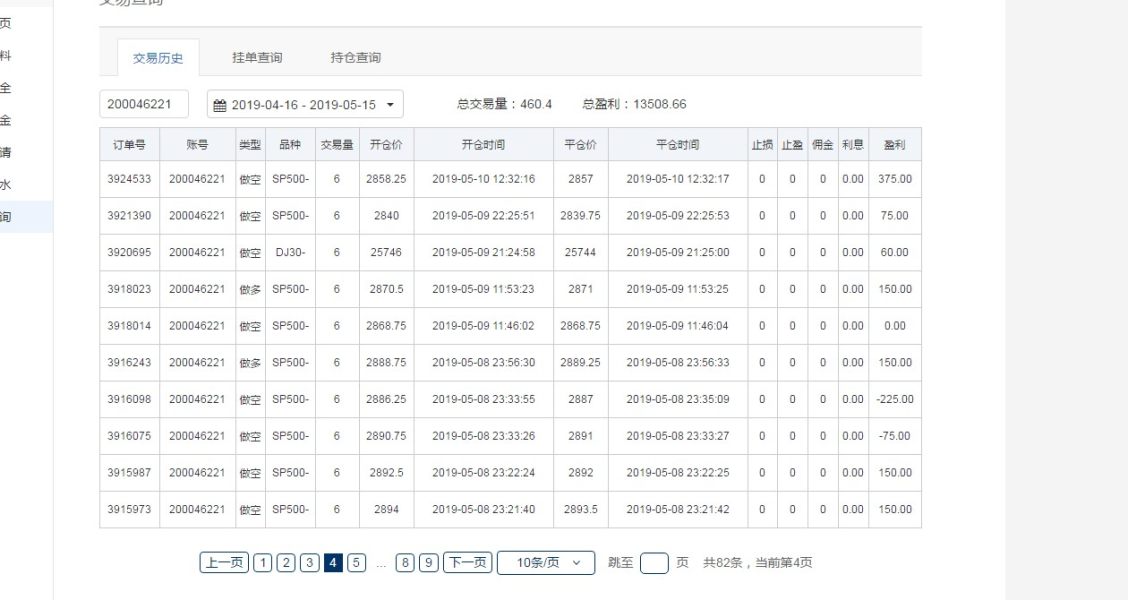1128x600 pixels.
Task: Switch to the 挂单查询 tab
Action: pos(257,58)
